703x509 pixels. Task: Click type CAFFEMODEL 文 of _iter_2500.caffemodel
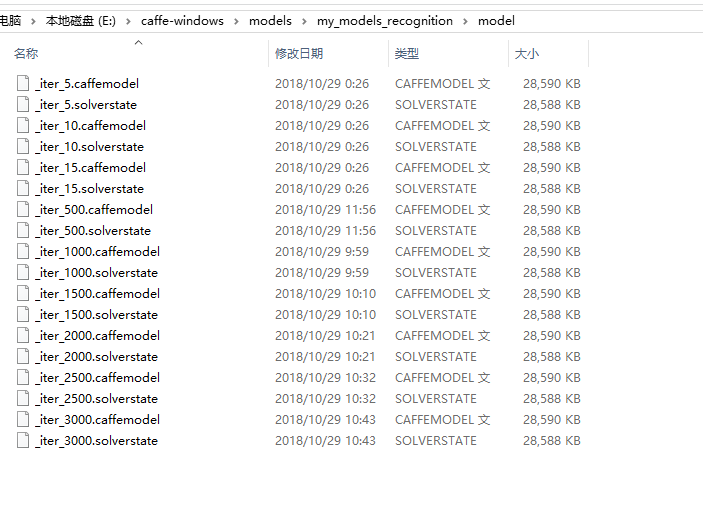[443, 378]
